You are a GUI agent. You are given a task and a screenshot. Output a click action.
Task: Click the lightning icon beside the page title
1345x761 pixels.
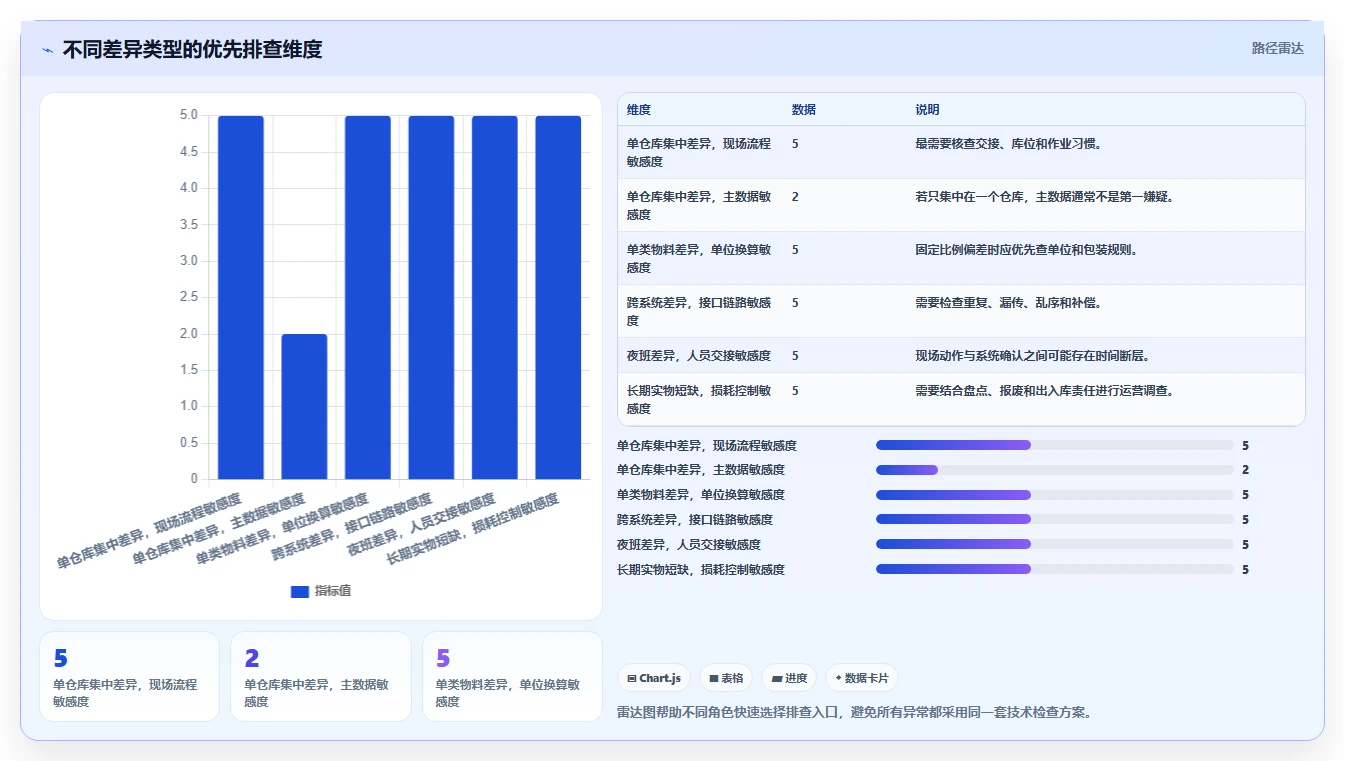tap(48, 50)
